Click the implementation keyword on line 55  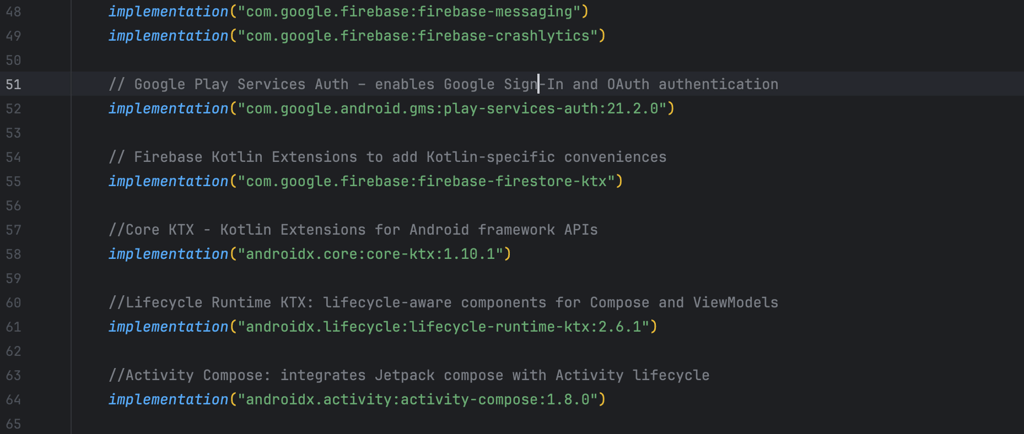click(168, 181)
